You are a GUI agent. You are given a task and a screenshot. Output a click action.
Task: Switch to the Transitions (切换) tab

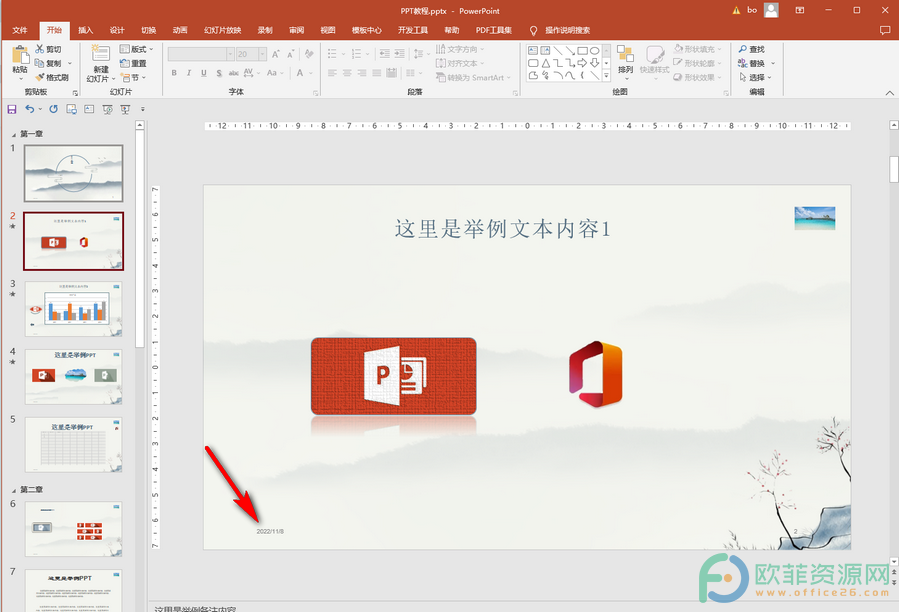[148, 30]
